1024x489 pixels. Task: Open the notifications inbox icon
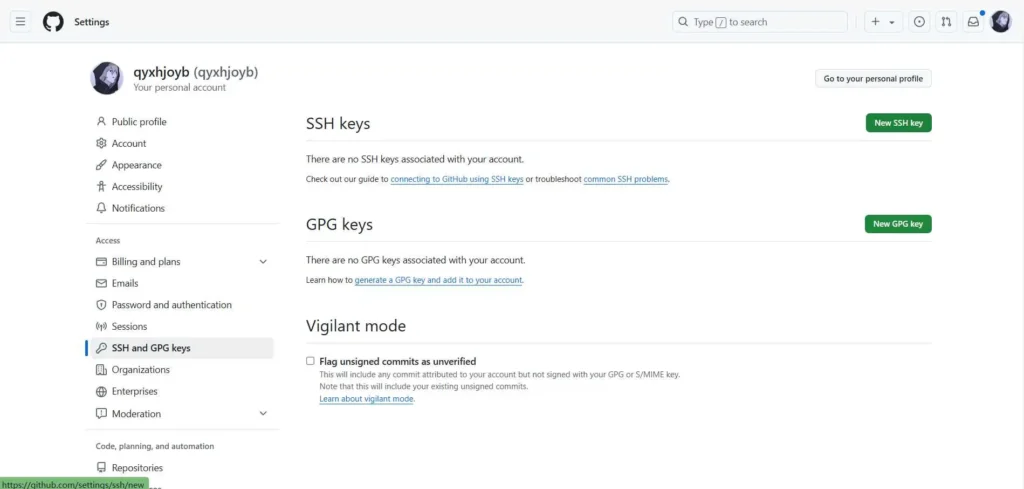(x=973, y=22)
